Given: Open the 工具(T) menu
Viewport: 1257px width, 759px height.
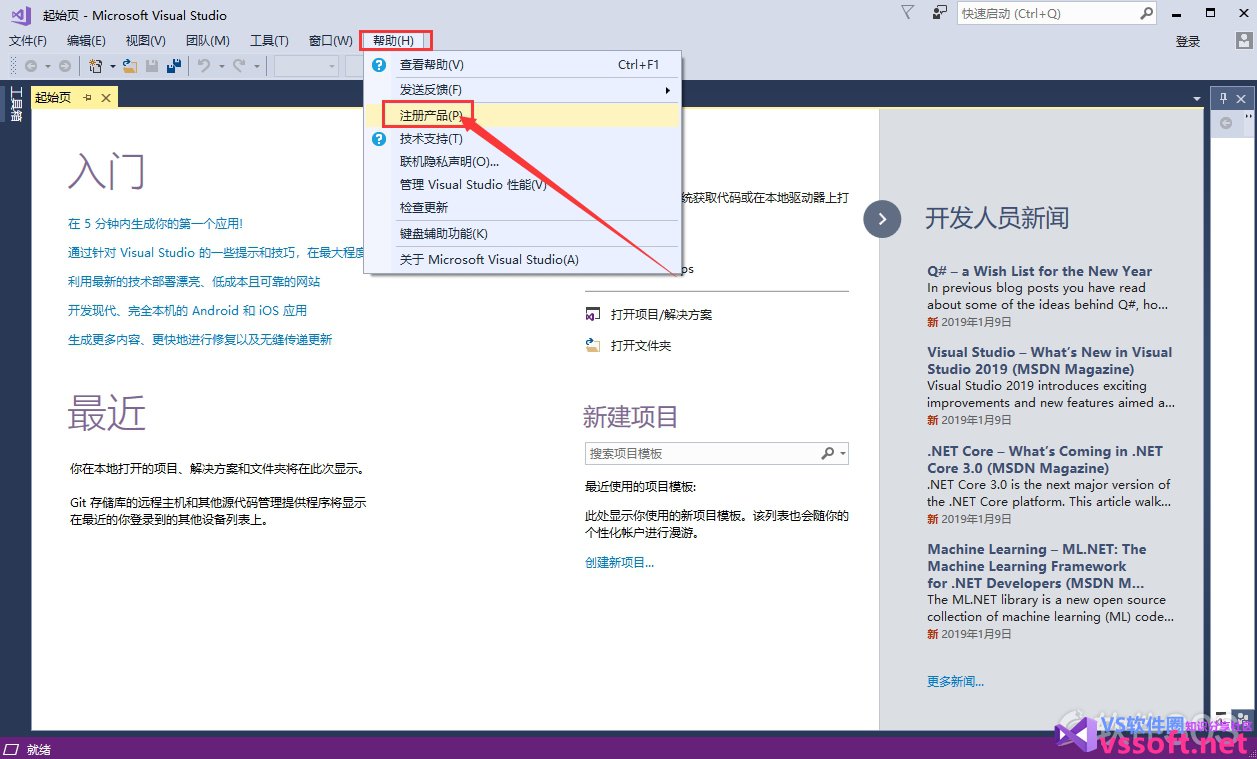Looking at the screenshot, I should point(269,41).
